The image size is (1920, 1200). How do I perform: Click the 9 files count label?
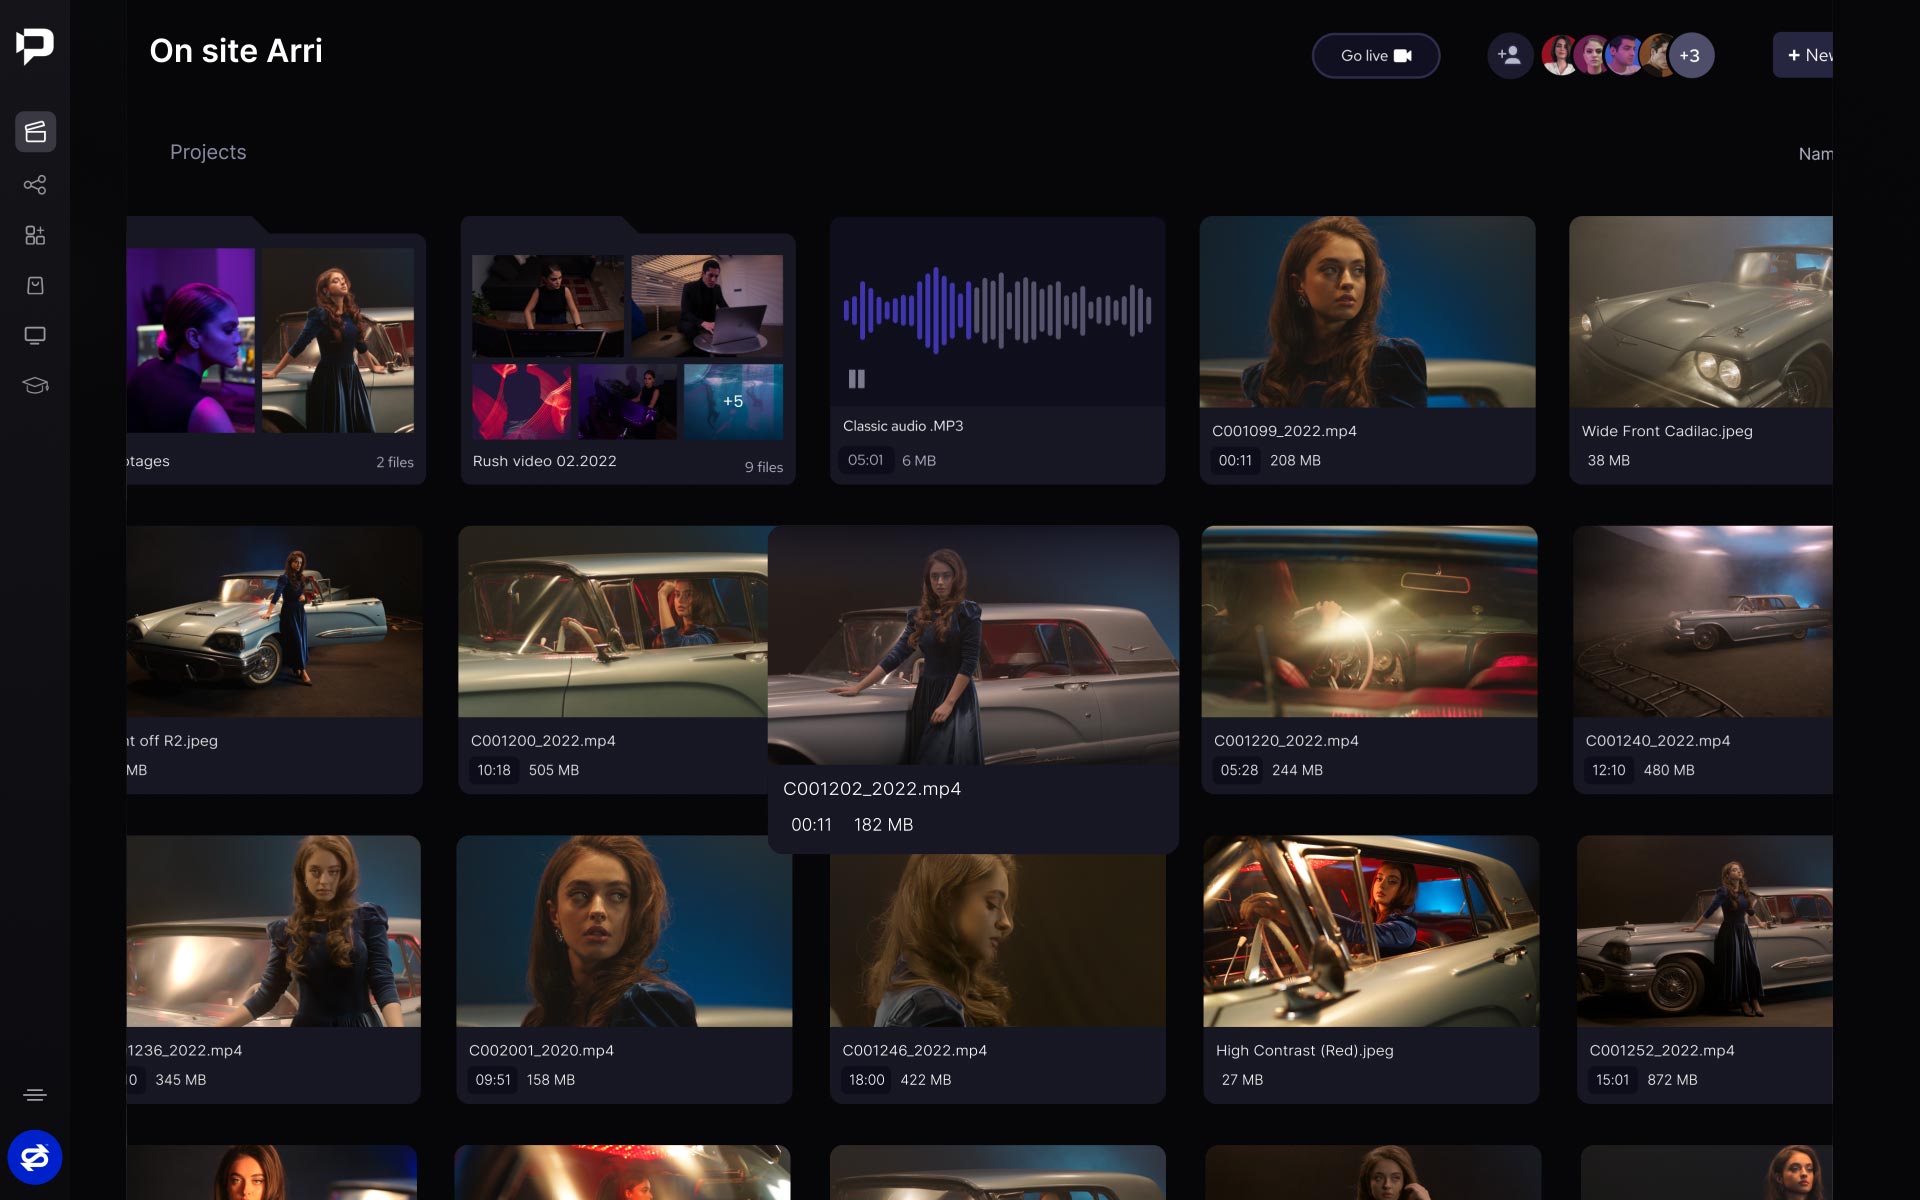coord(764,467)
